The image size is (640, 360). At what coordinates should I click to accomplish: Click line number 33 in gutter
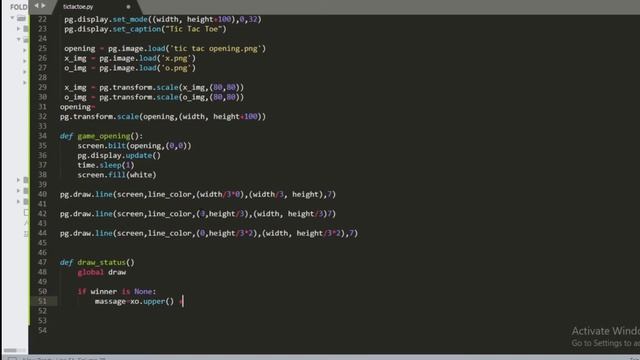tap(42, 126)
